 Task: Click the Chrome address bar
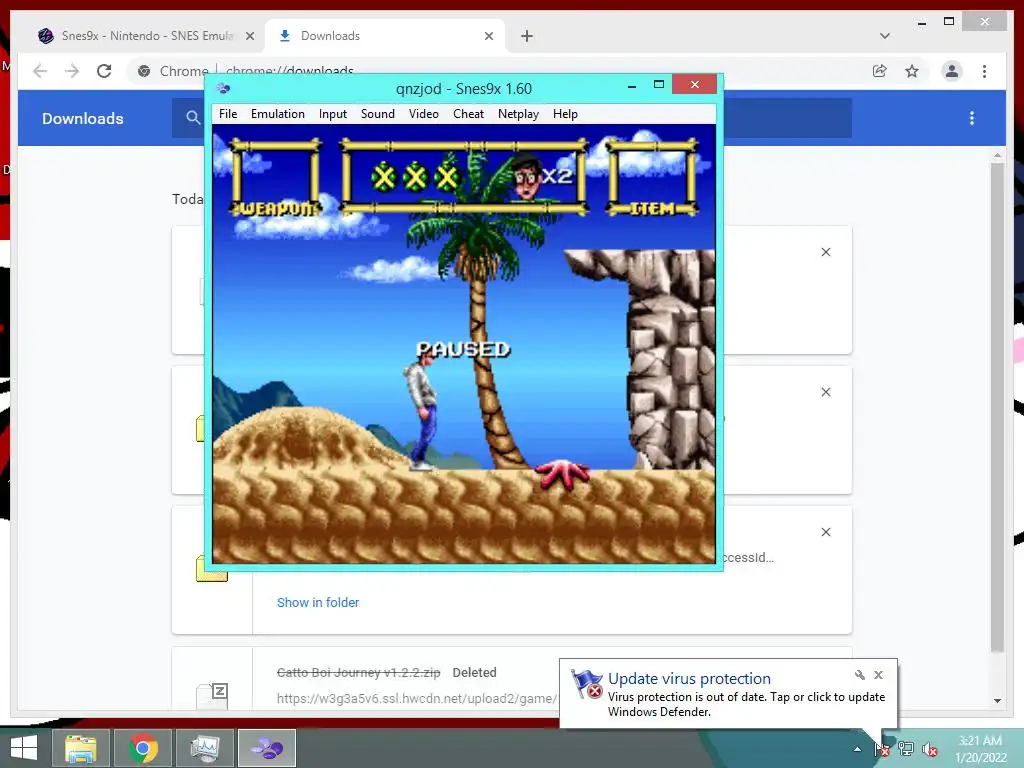click(x=496, y=71)
